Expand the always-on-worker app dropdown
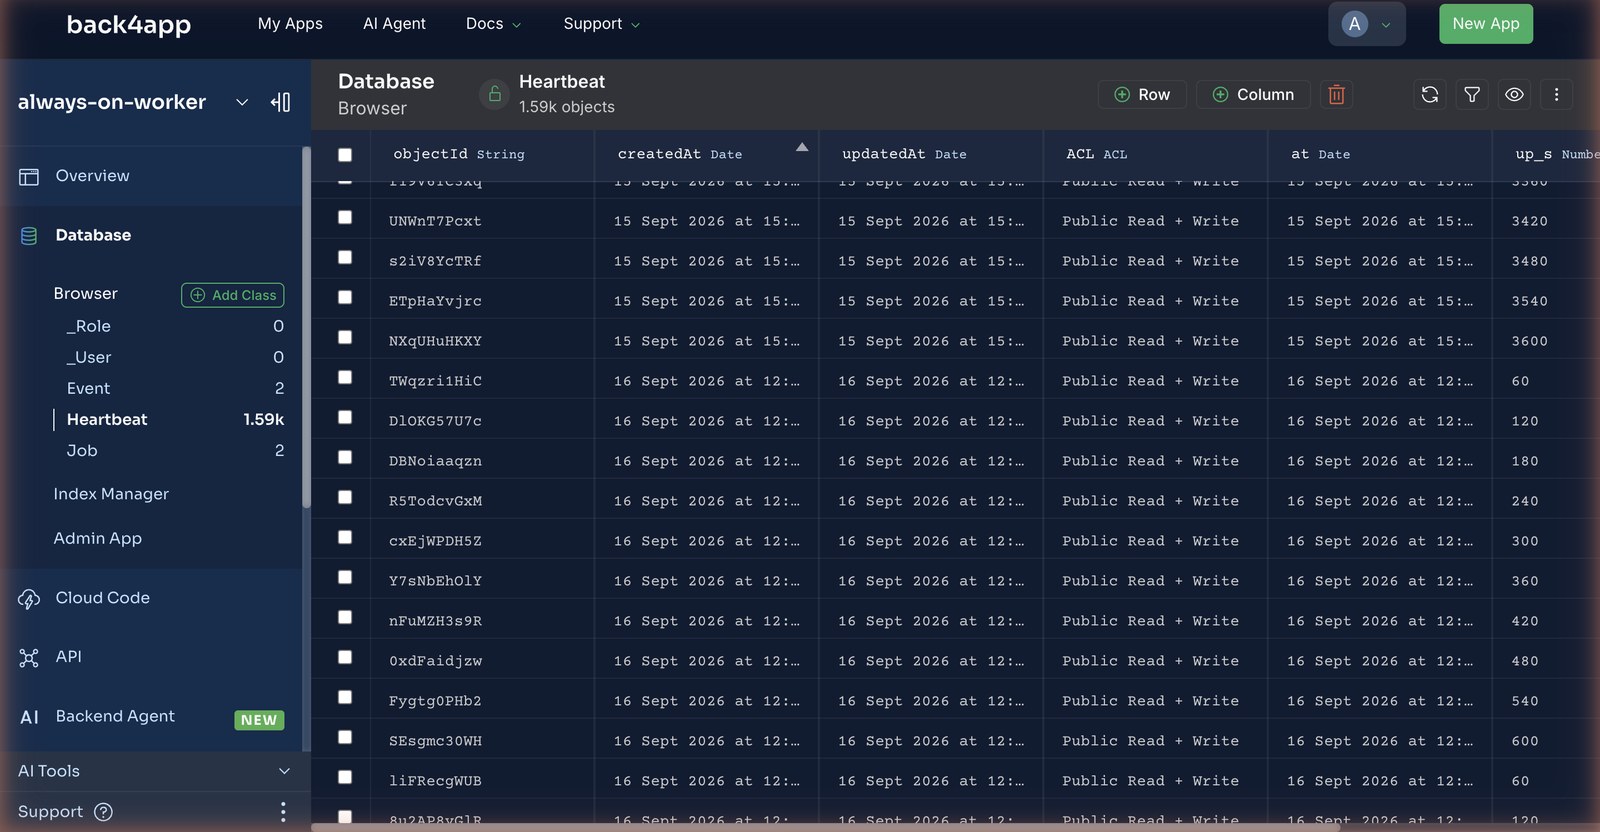 click(x=242, y=102)
